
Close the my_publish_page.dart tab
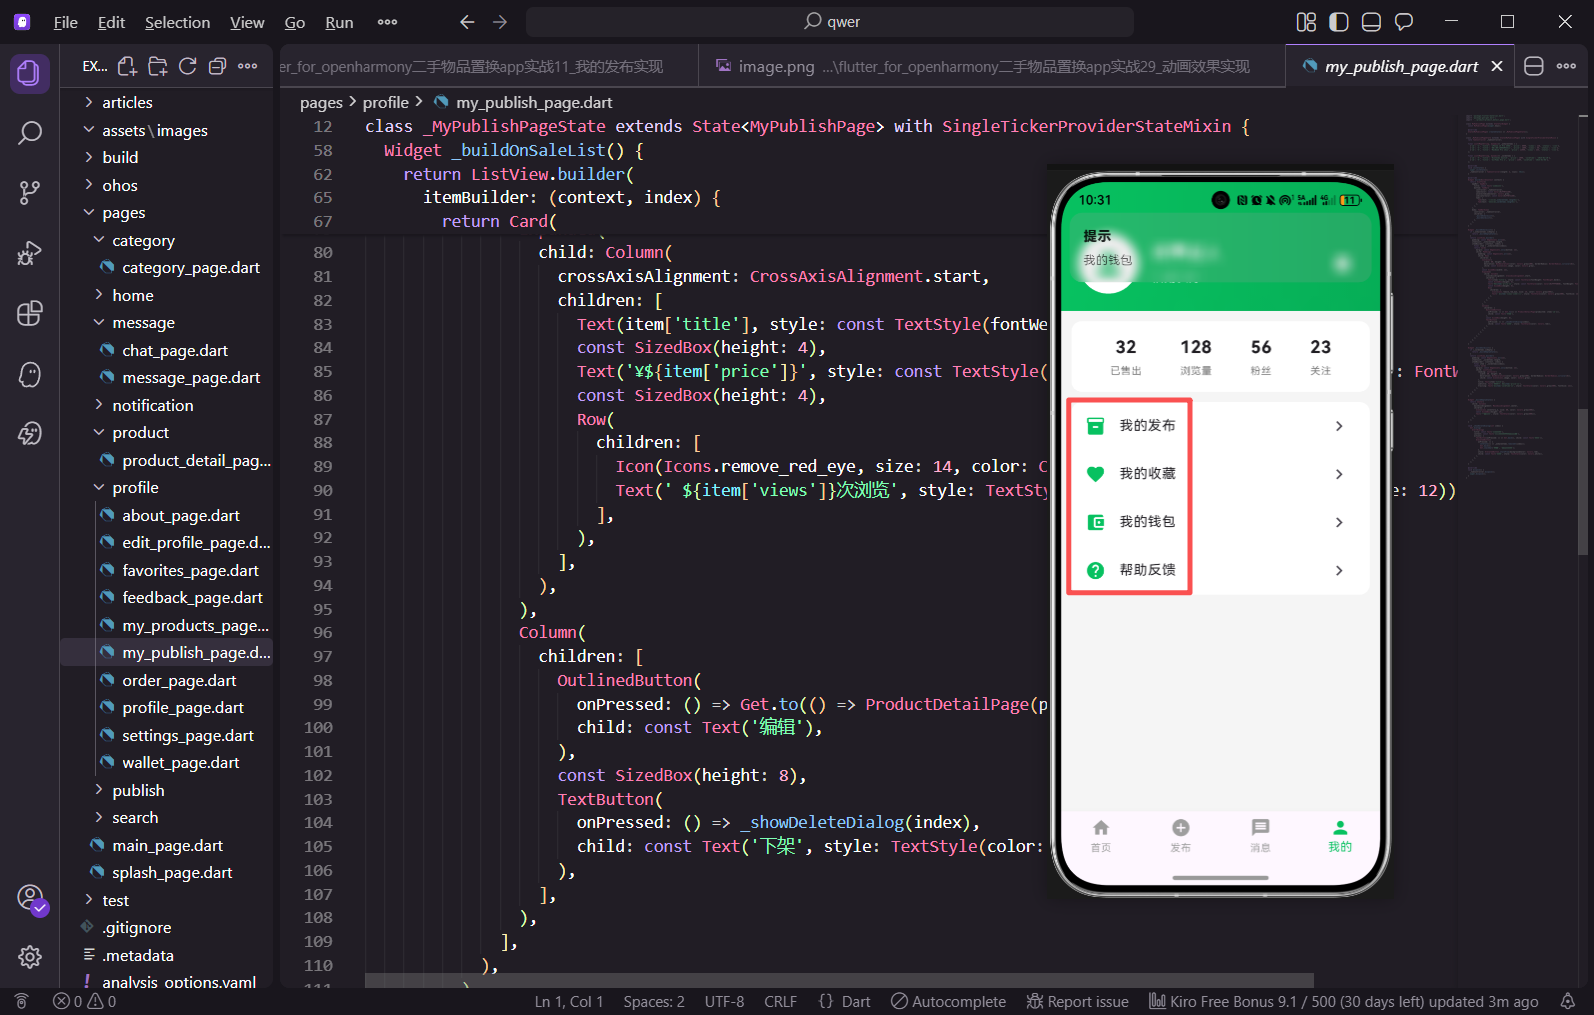click(x=1497, y=66)
